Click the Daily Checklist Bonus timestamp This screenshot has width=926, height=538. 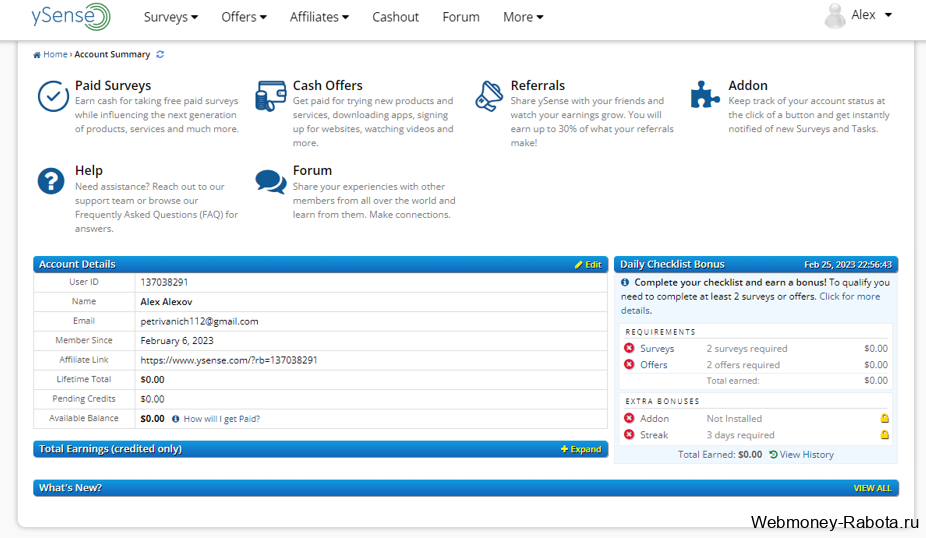pos(847,265)
